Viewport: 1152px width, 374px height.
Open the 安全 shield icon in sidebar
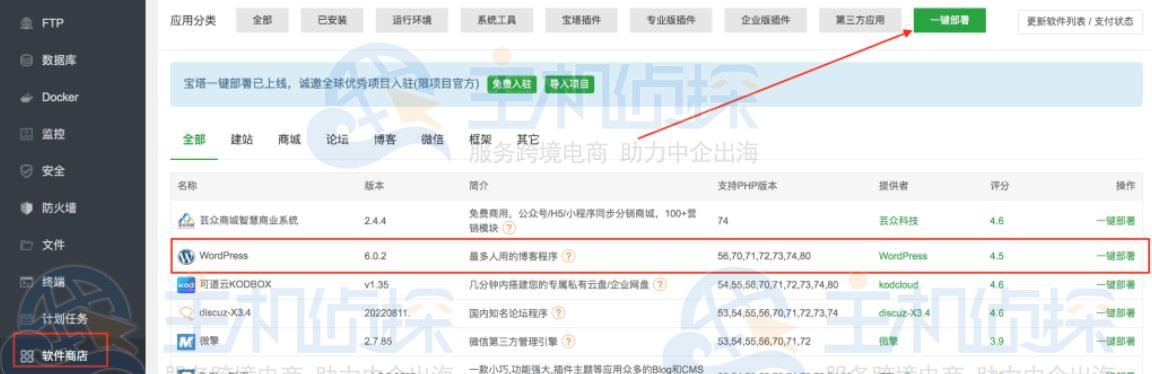(x=26, y=171)
